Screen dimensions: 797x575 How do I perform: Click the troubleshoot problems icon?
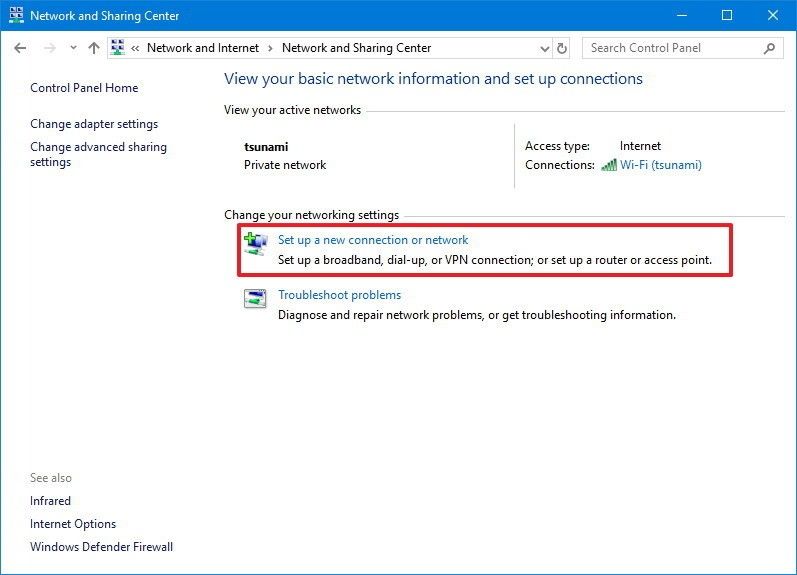(255, 298)
